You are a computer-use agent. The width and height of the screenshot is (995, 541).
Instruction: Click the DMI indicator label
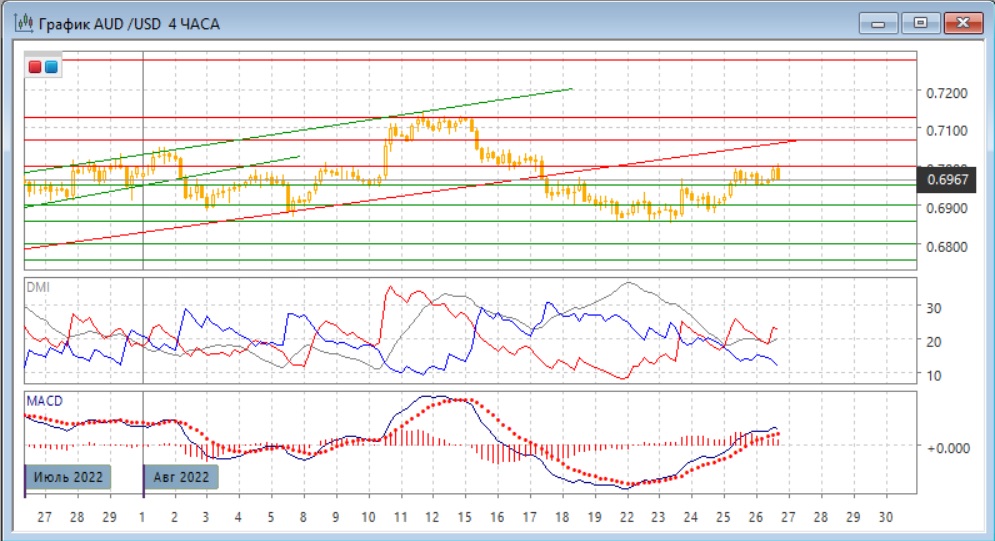(37, 287)
